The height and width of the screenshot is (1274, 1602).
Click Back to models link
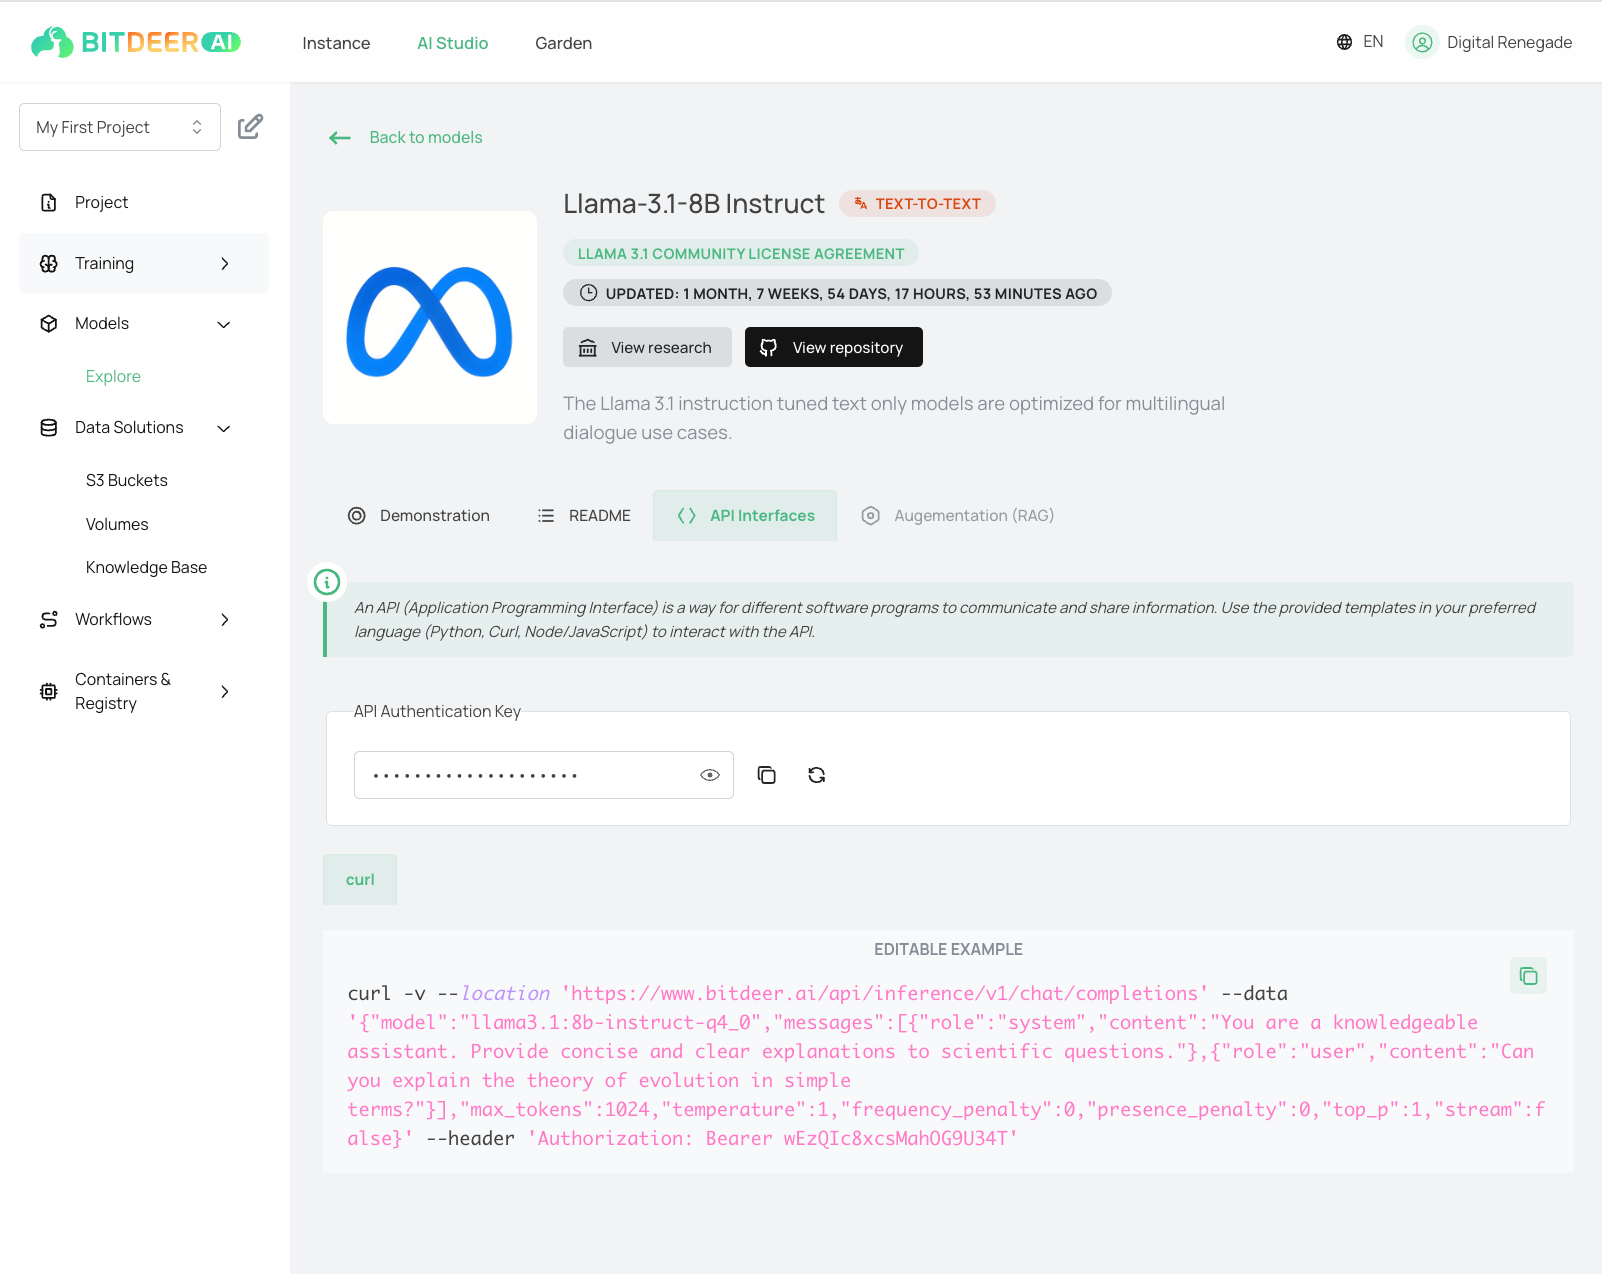coord(426,137)
